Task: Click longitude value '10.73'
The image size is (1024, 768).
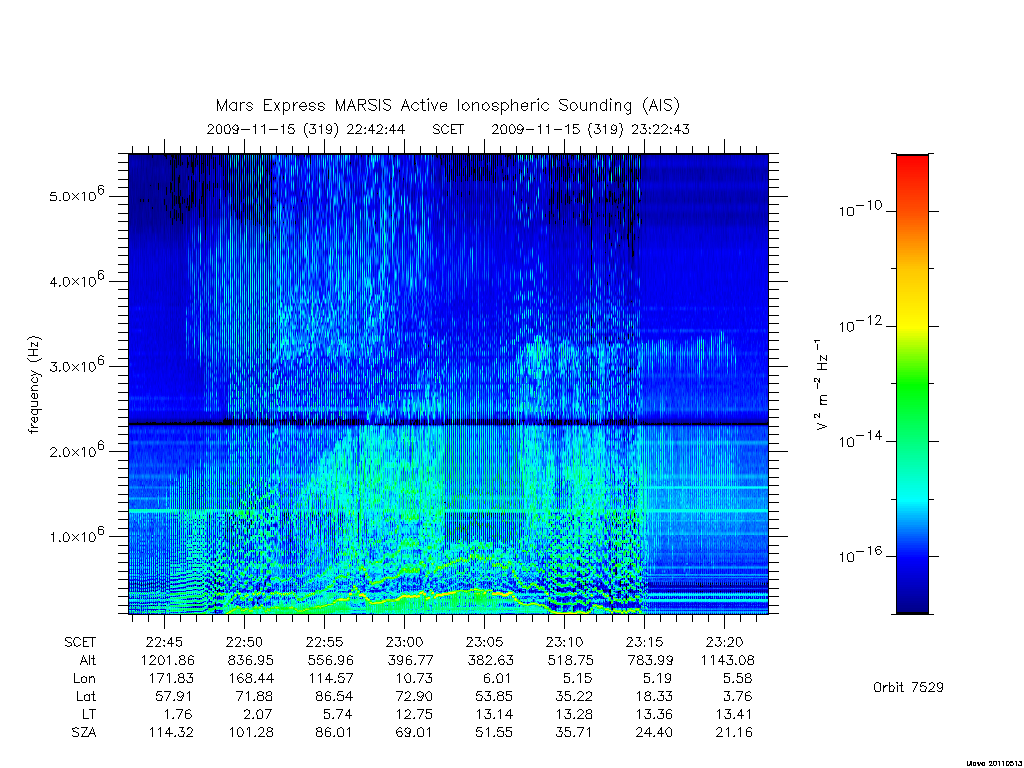Action: point(414,679)
